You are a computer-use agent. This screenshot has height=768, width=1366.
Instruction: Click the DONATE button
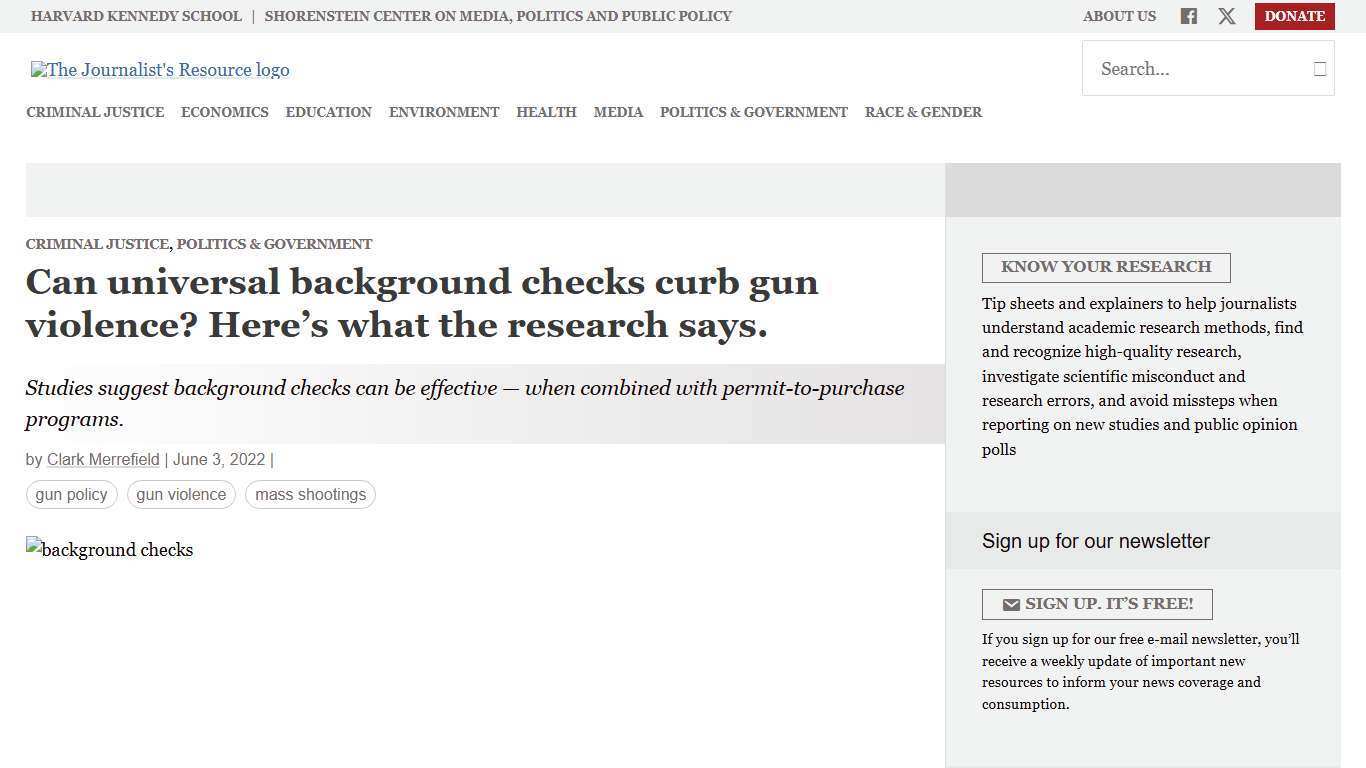coord(1294,16)
